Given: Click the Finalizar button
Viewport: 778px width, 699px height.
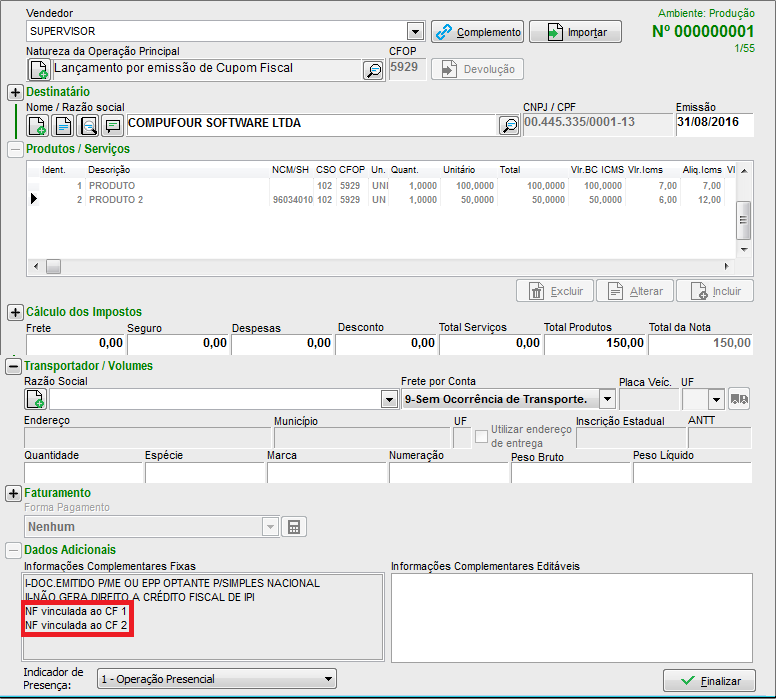Looking at the screenshot, I should pyautogui.click(x=710, y=681).
